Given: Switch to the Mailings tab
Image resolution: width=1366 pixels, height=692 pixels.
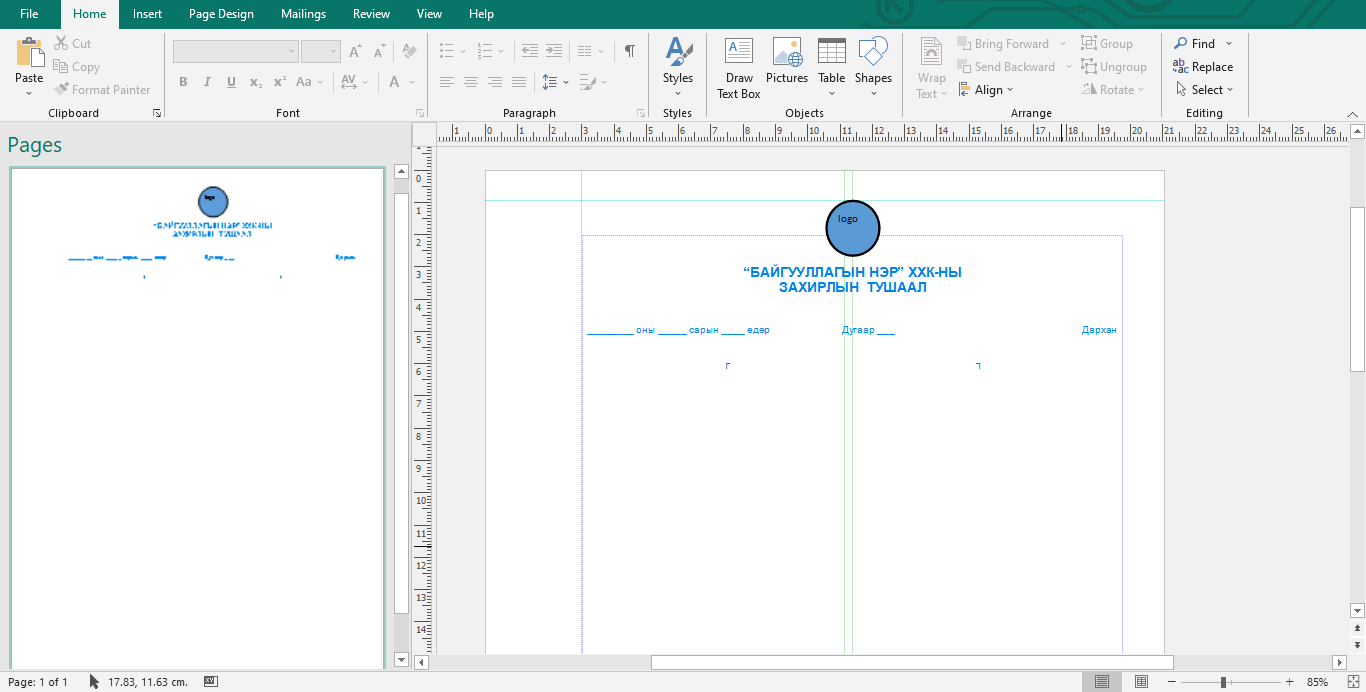Looking at the screenshot, I should pos(303,14).
